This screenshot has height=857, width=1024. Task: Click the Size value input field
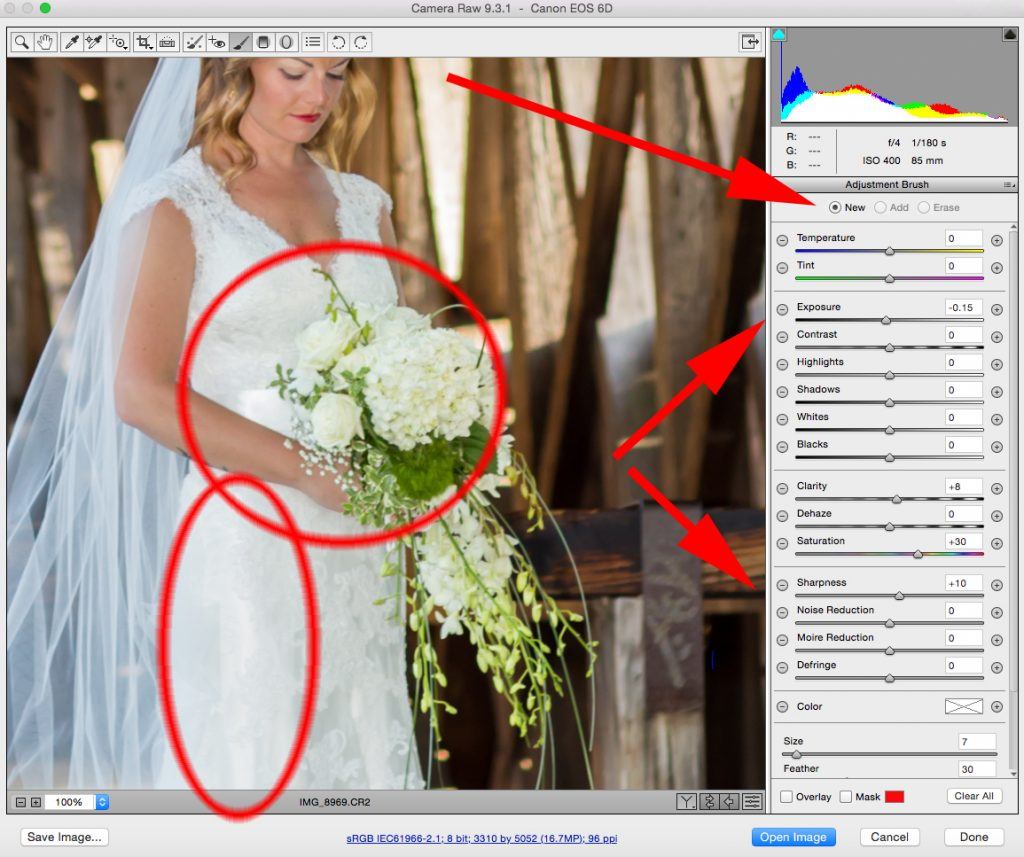[975, 742]
